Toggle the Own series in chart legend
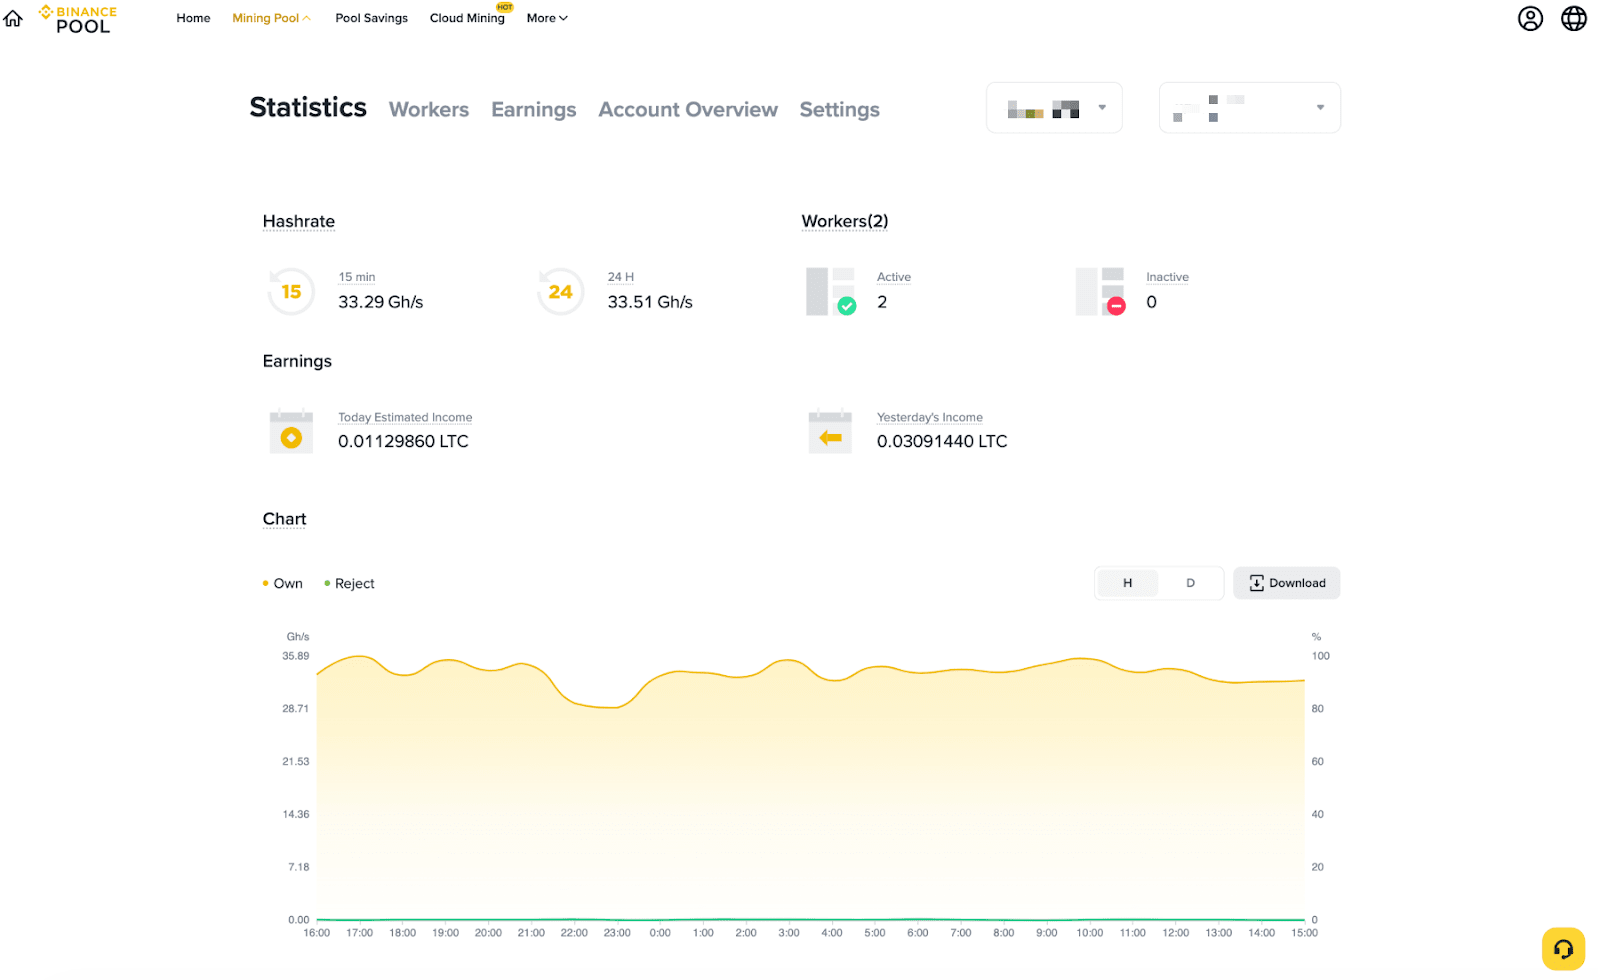Screen dimensions: 1600x980 [282, 583]
